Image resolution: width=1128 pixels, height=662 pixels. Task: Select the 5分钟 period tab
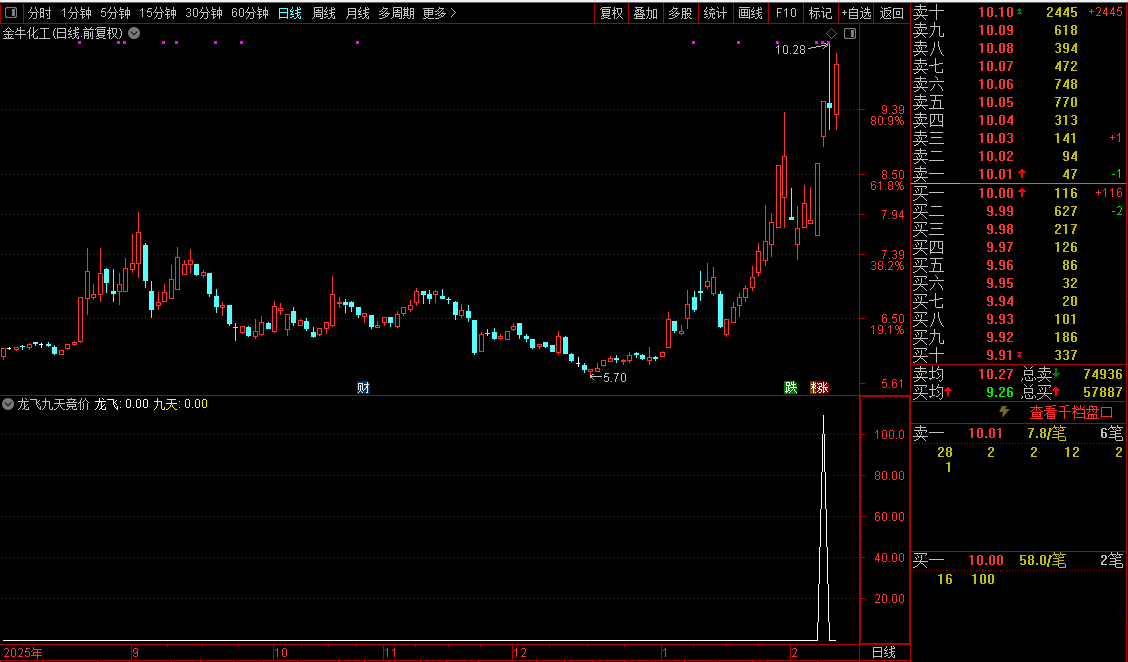coord(115,13)
